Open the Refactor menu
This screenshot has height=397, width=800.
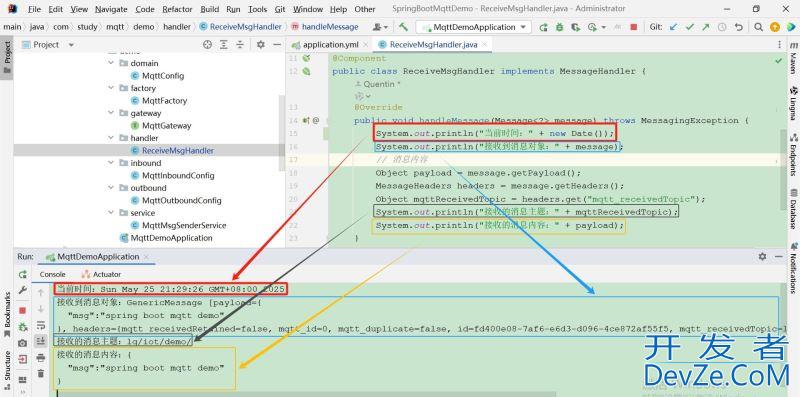coord(178,9)
